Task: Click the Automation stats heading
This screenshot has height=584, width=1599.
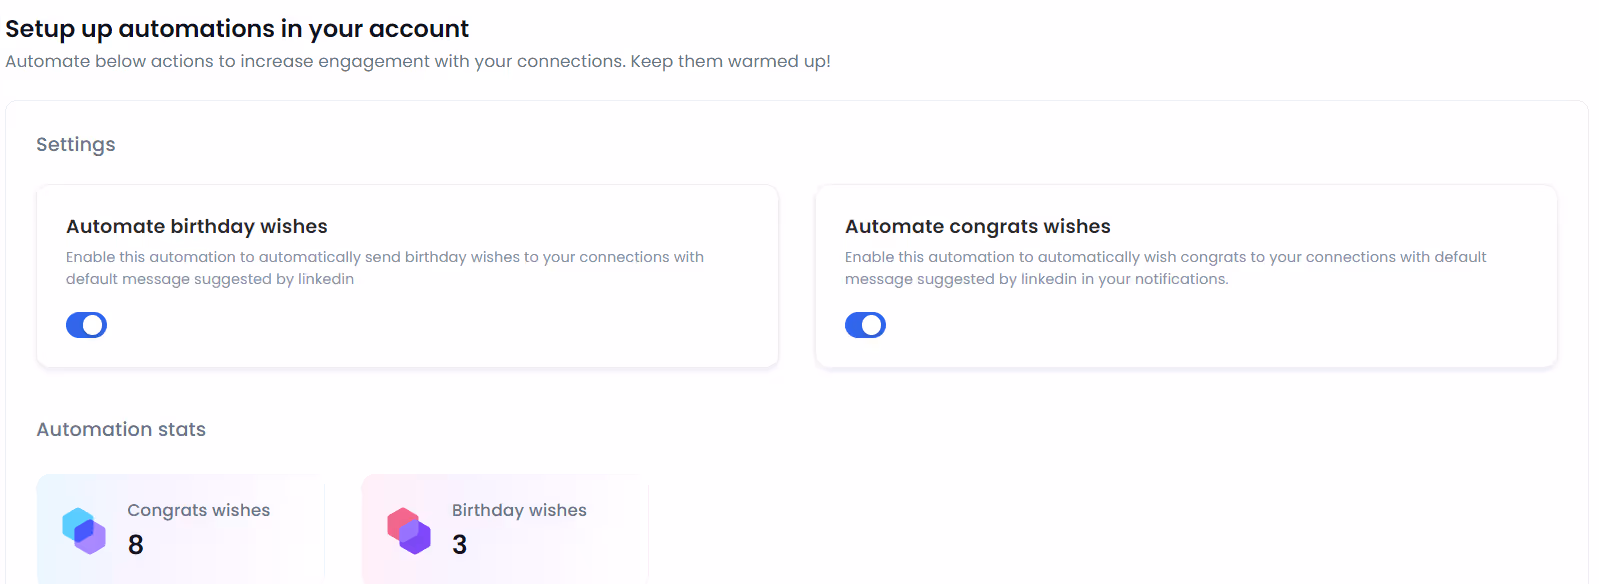Action: (121, 429)
